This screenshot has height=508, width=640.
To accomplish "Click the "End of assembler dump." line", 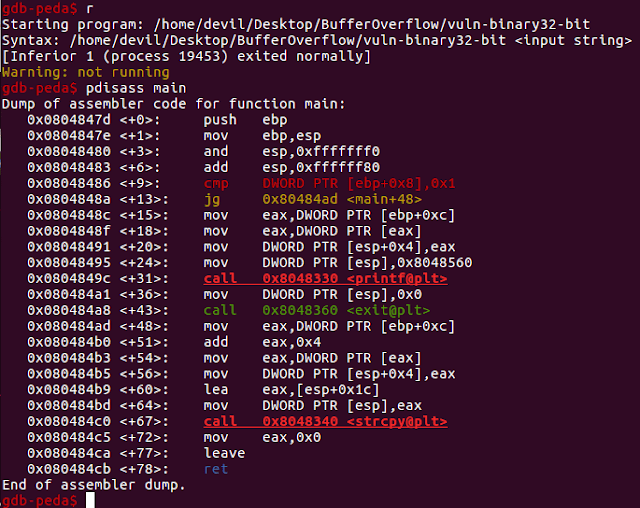I will pos(93,485).
